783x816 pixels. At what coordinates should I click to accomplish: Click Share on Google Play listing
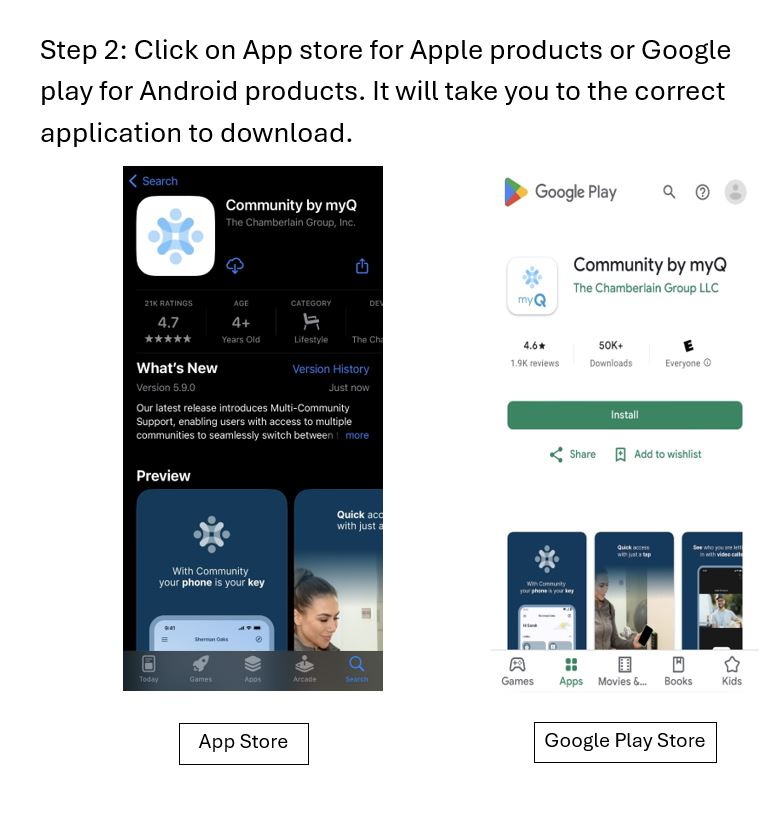(572, 454)
